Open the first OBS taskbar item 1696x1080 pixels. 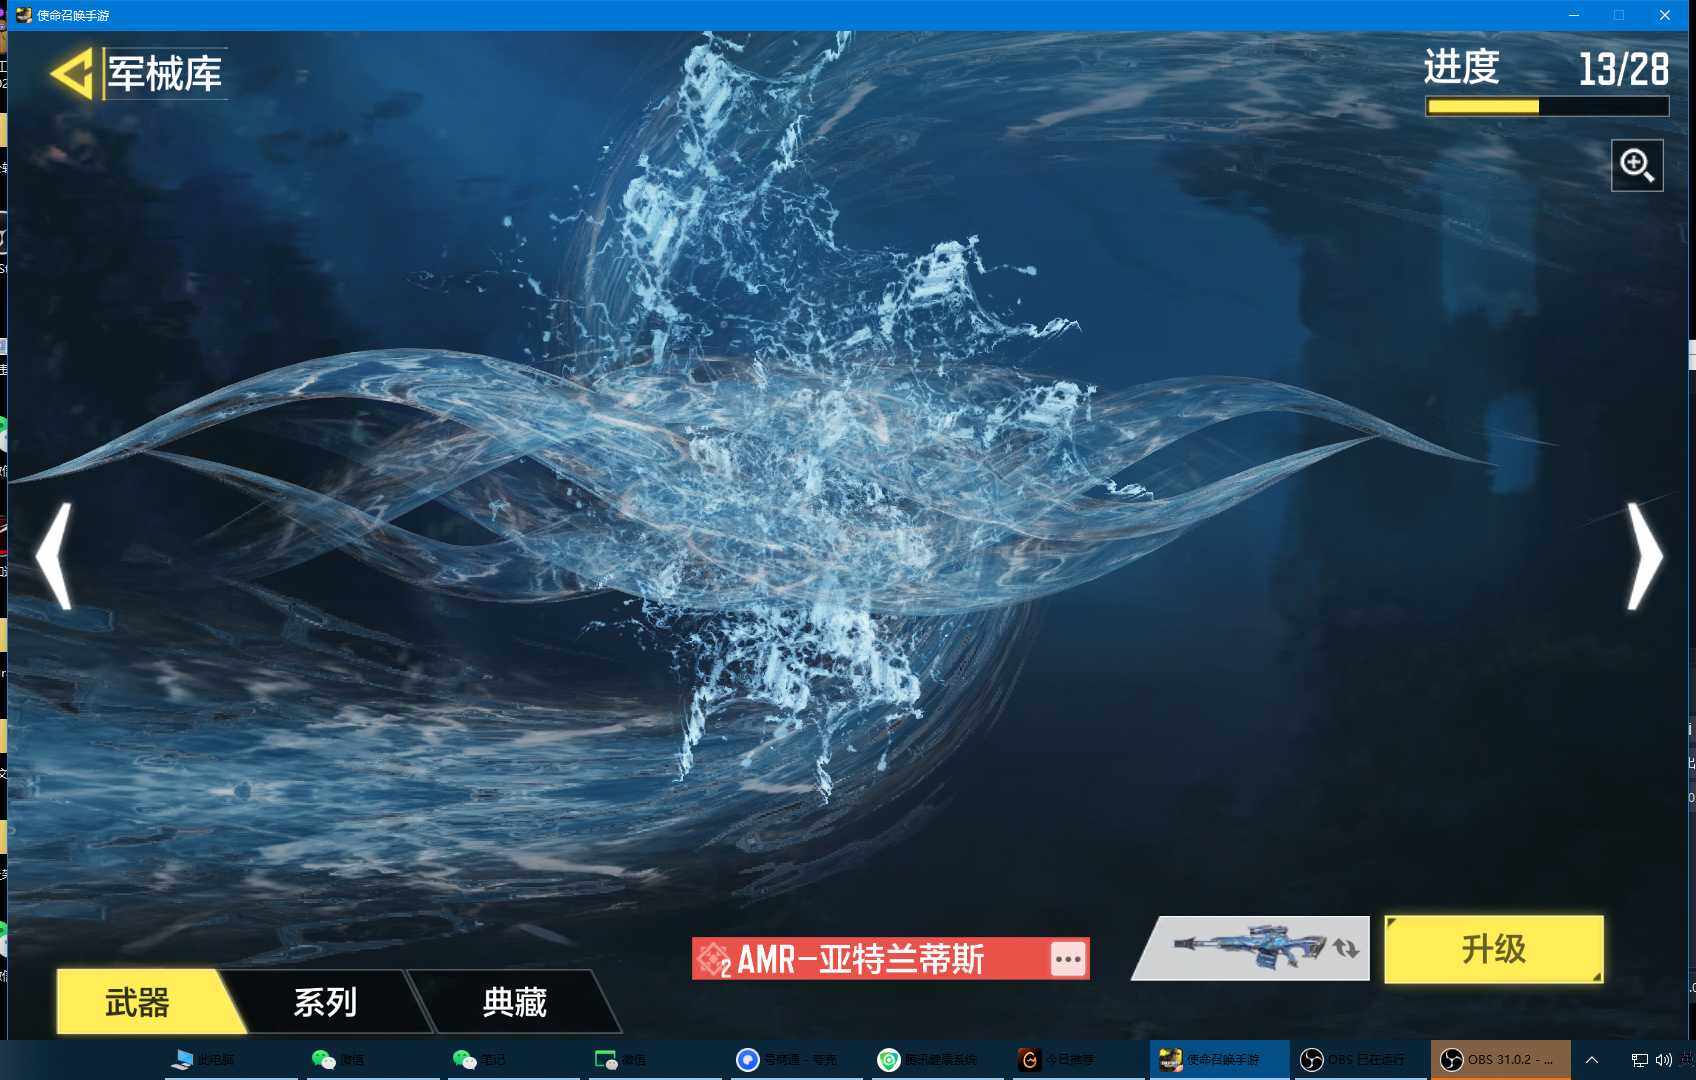pyautogui.click(x=1360, y=1060)
